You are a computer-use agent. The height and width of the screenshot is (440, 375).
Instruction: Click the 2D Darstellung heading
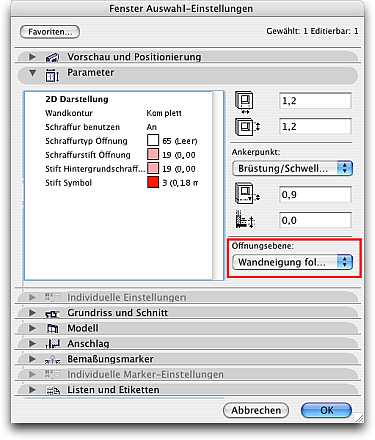point(77,99)
